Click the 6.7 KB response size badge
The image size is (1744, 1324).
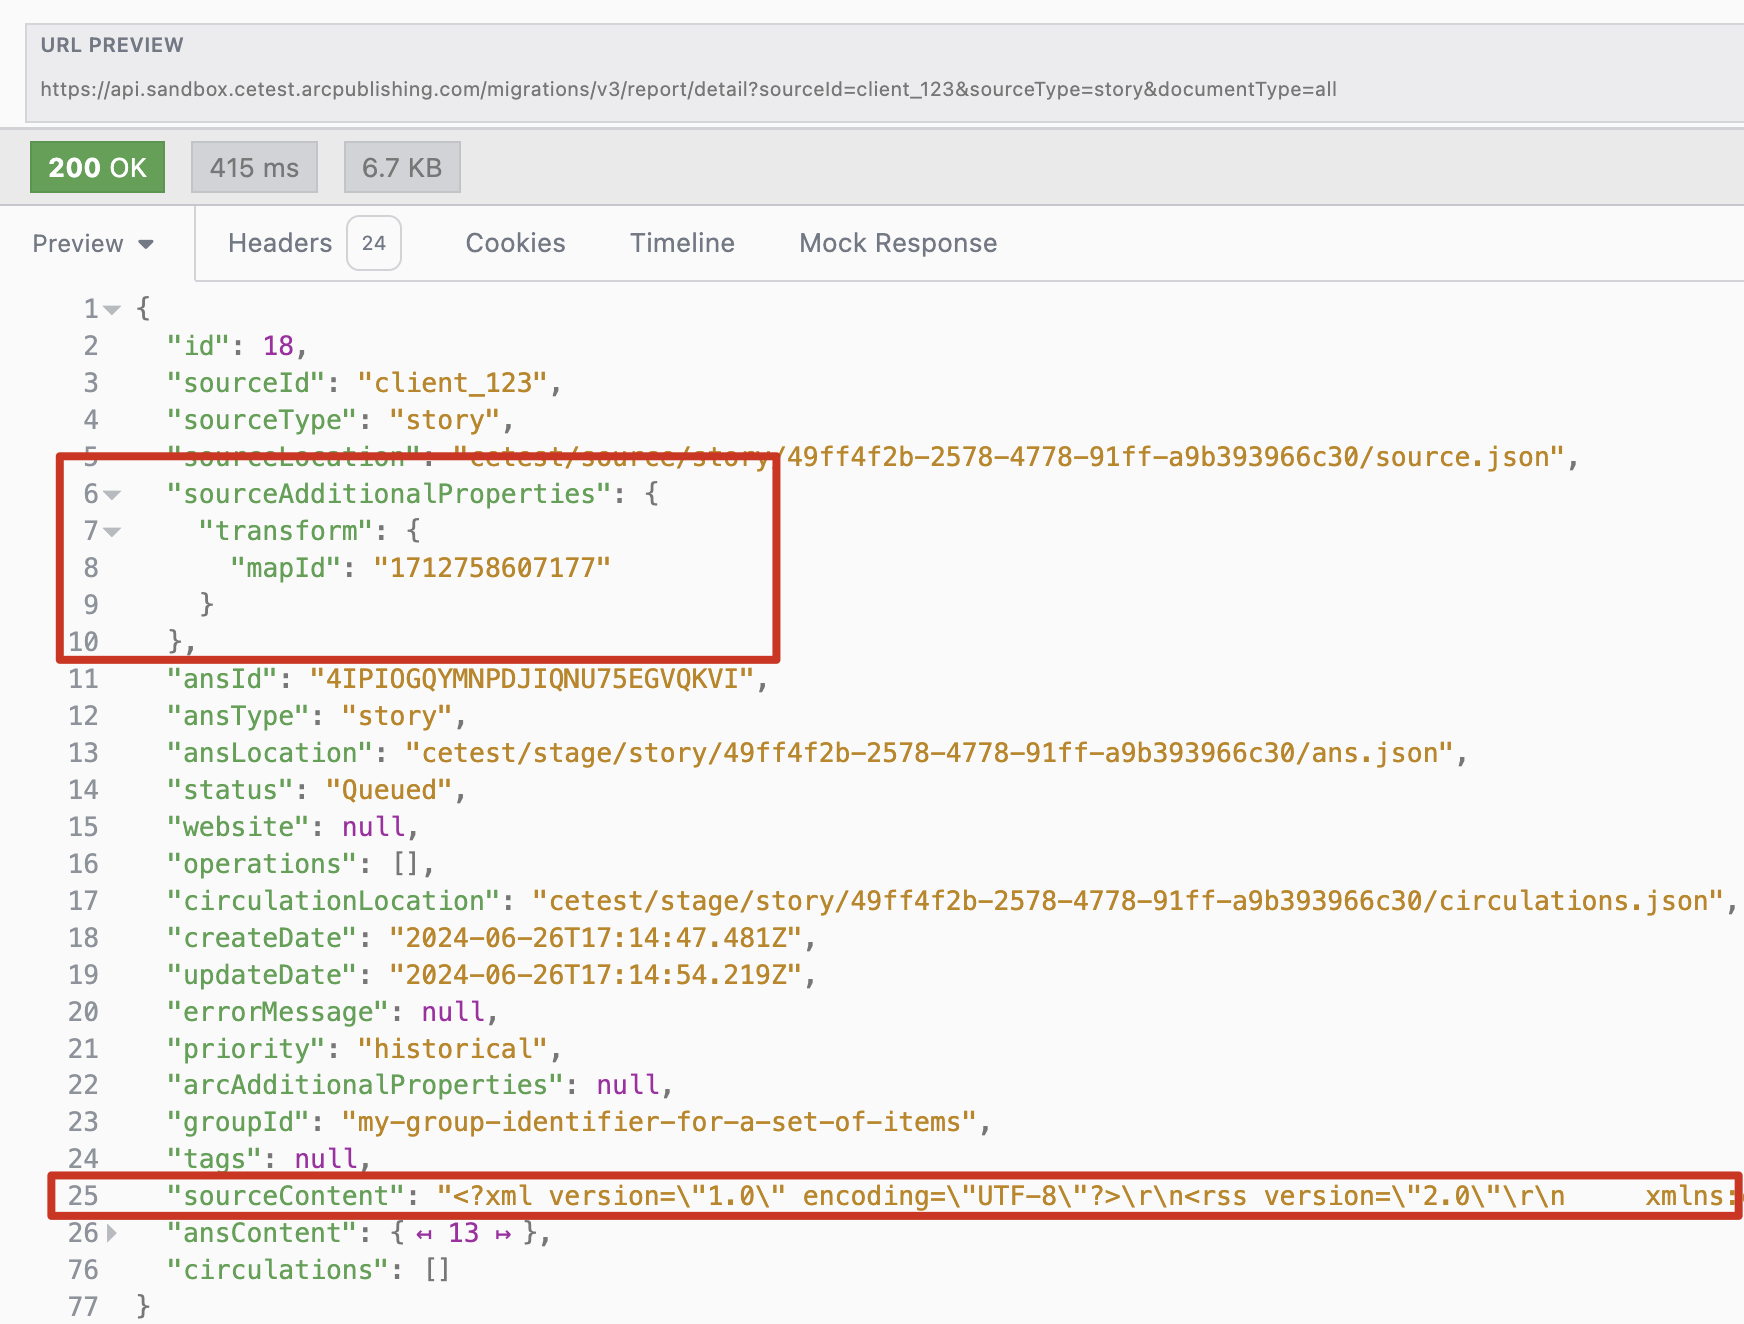[x=402, y=167]
